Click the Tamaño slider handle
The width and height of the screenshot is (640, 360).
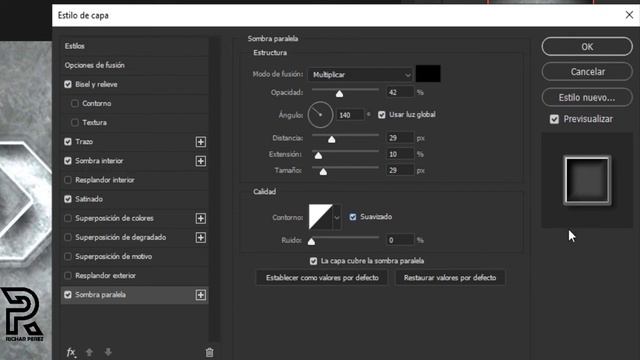323,172
